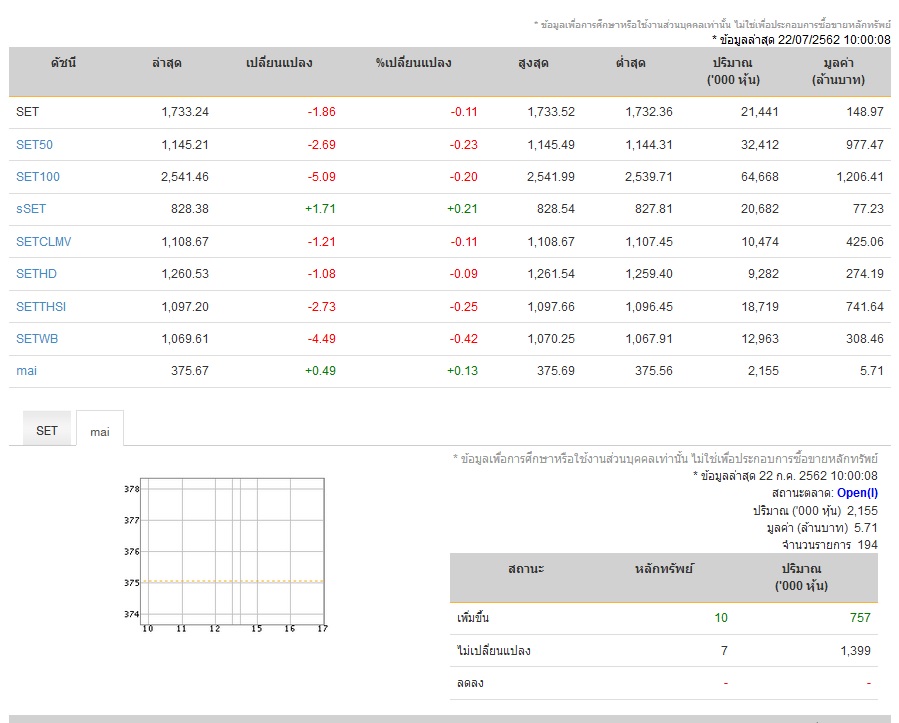Click the ล่าสุด column header
The image size is (899, 723).
166,63
